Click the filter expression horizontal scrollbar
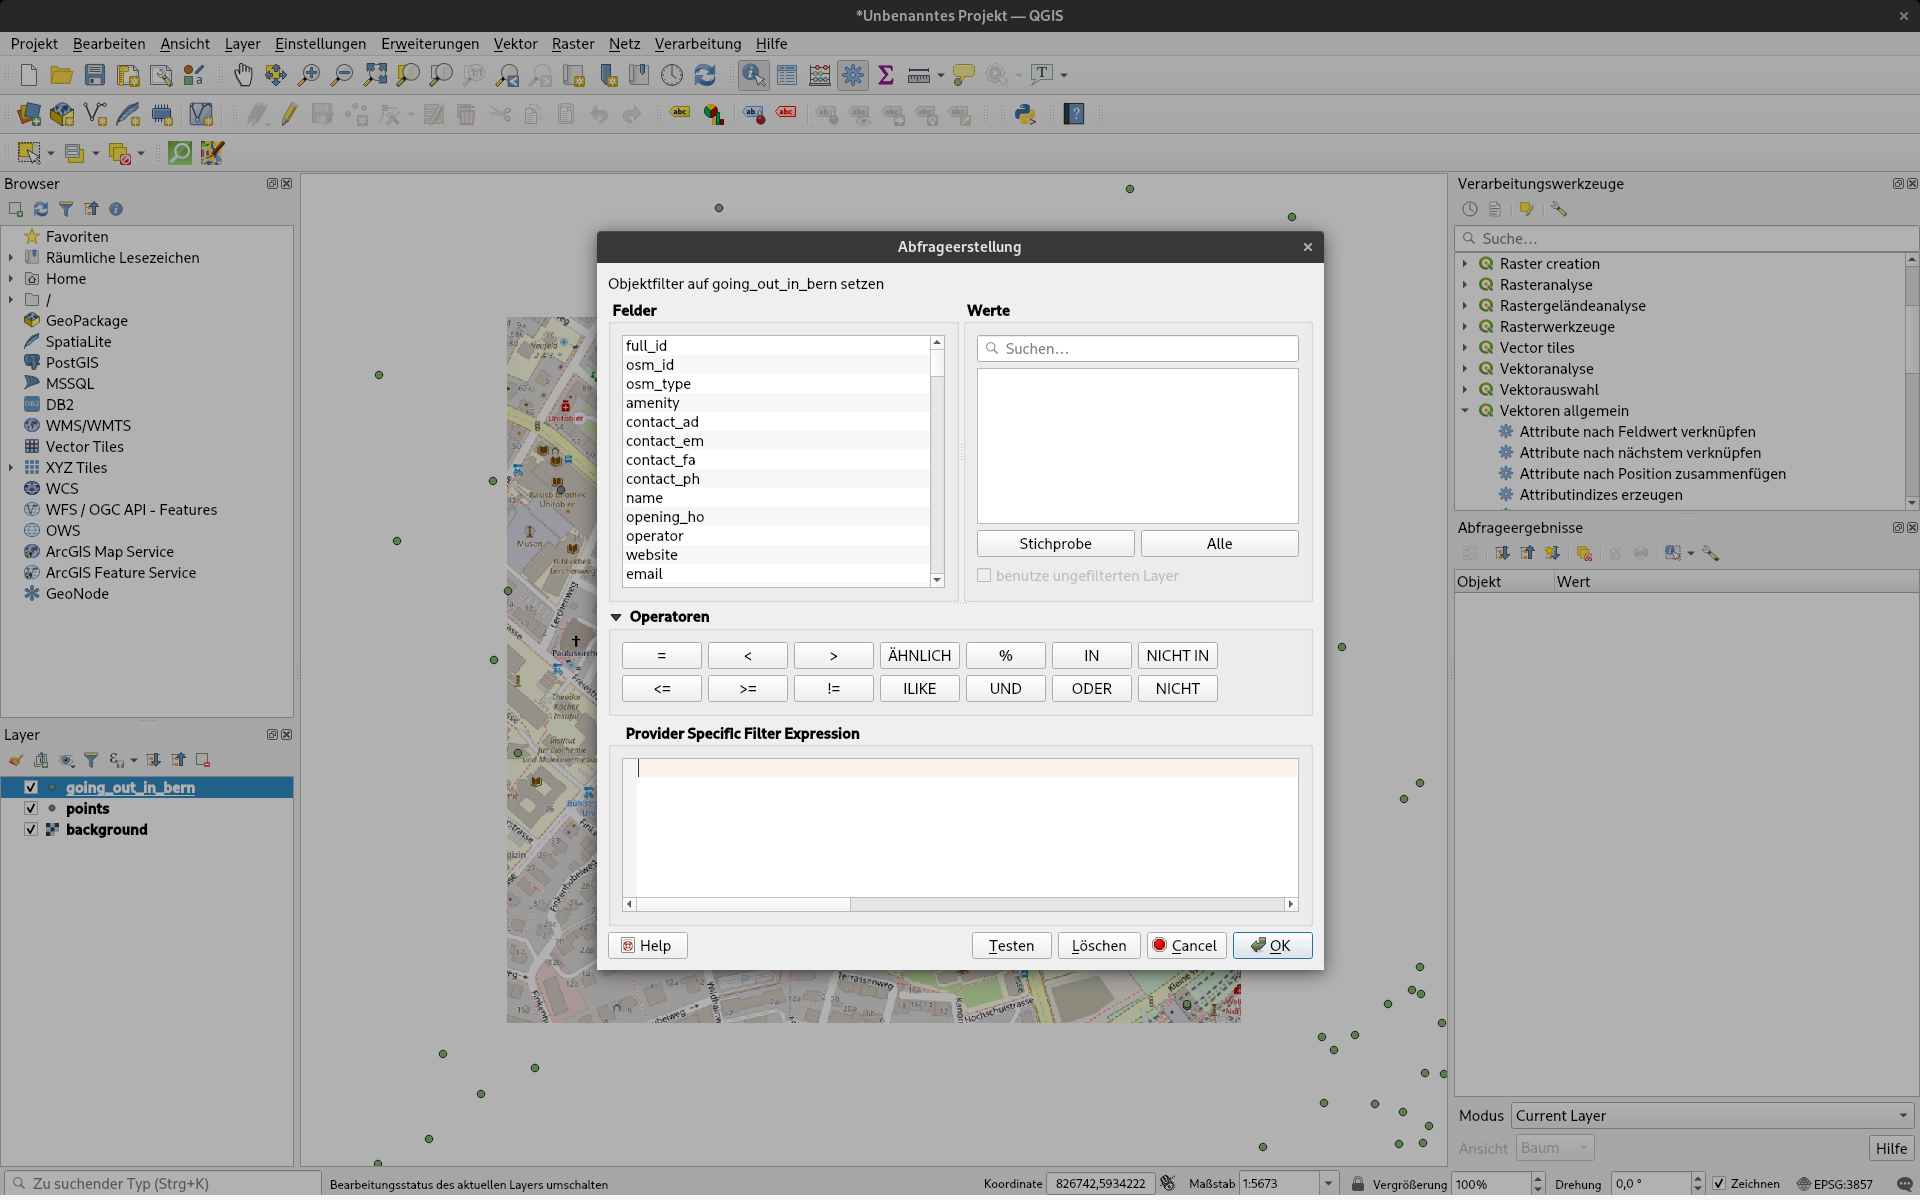This screenshot has width=1920, height=1200. click(743, 904)
